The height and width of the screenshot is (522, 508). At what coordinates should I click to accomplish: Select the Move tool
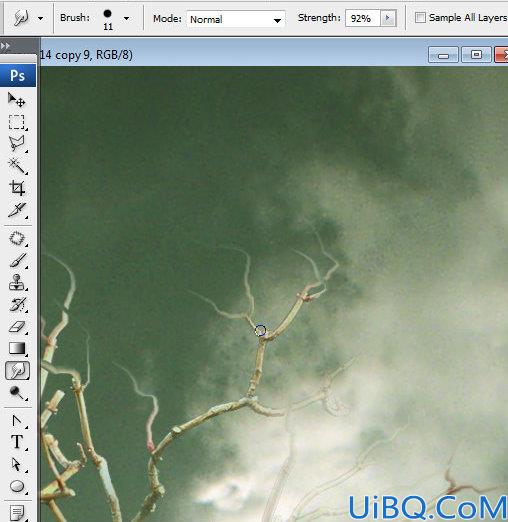17,100
